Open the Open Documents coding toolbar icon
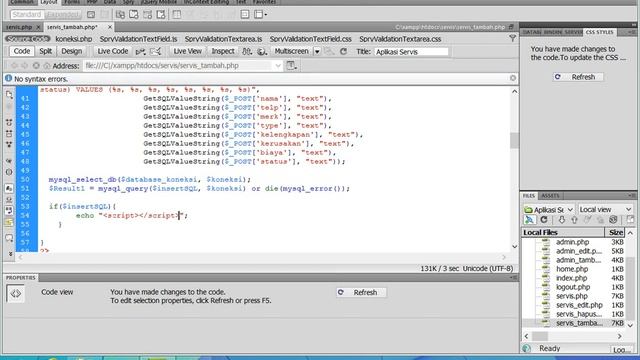 [9, 95]
